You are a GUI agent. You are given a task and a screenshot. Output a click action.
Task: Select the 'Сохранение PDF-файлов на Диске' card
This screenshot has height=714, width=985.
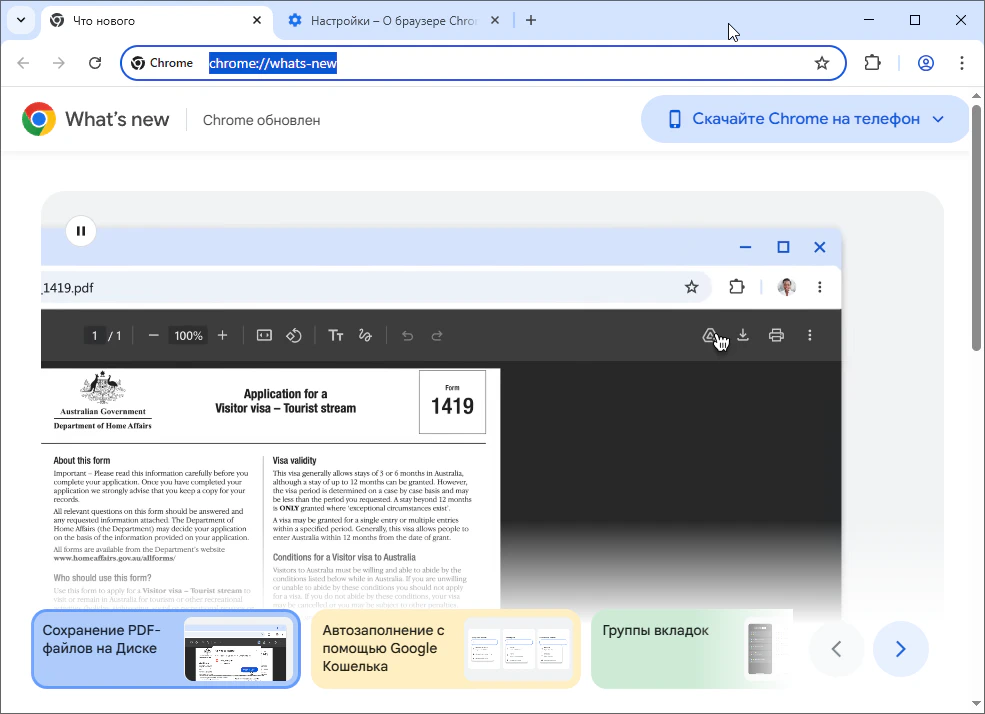point(166,649)
